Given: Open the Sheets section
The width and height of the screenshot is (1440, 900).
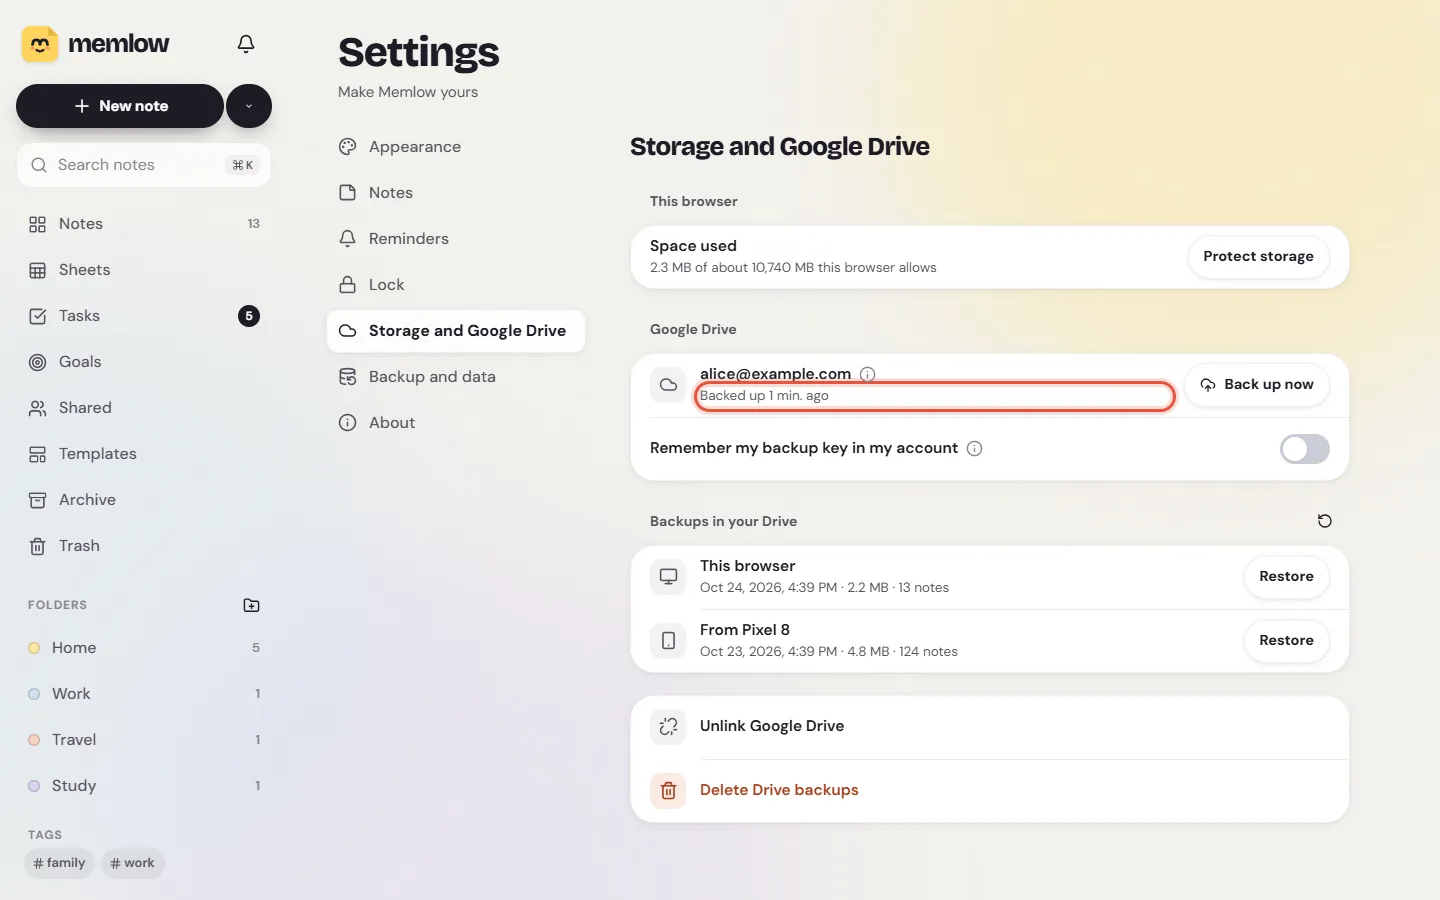Looking at the screenshot, I should coord(144,270).
